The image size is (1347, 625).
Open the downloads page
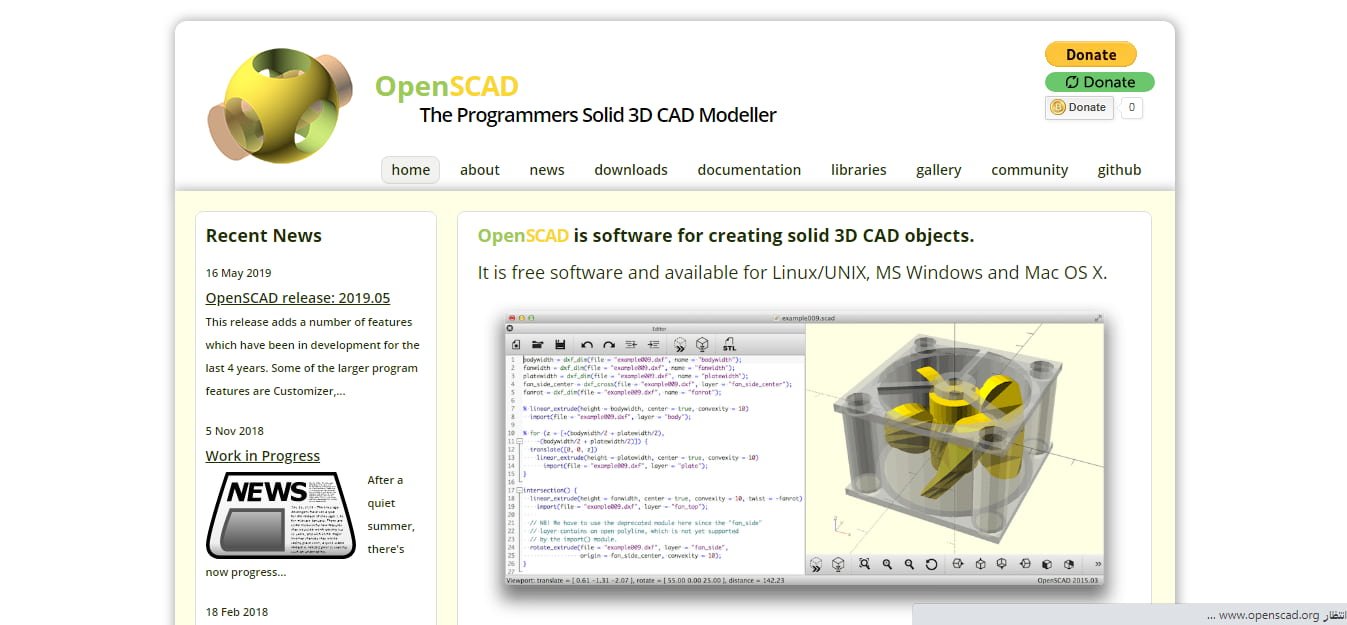pyautogui.click(x=631, y=170)
